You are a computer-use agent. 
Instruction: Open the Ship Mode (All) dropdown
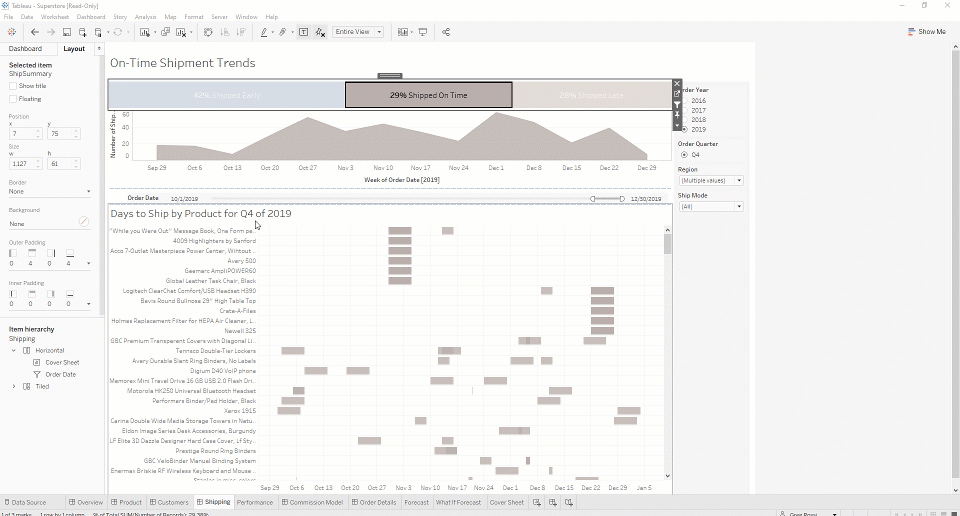[711, 207]
